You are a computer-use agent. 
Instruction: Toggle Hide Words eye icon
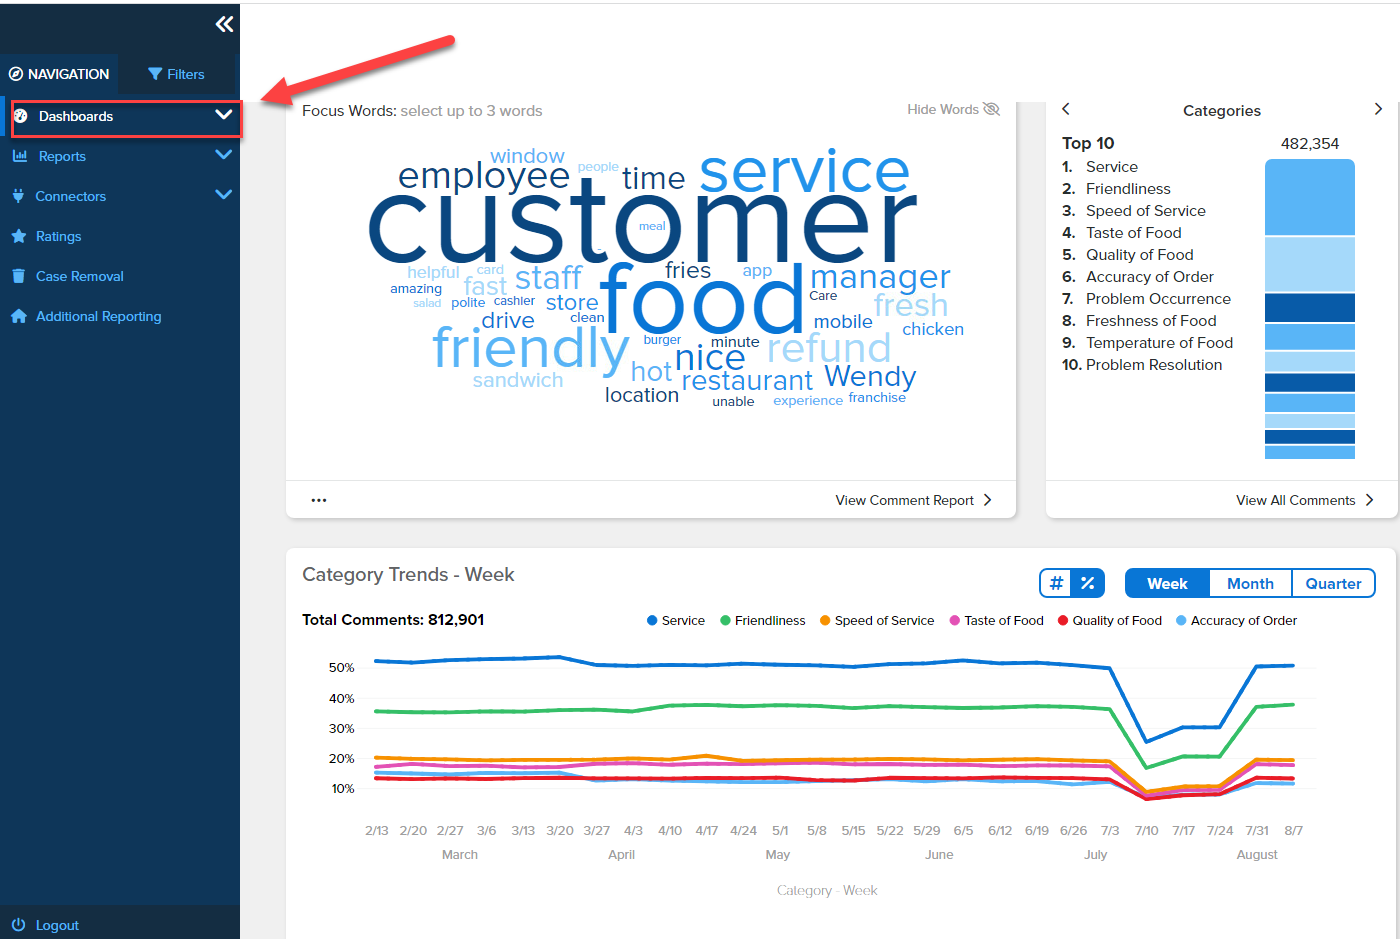pyautogui.click(x=991, y=109)
